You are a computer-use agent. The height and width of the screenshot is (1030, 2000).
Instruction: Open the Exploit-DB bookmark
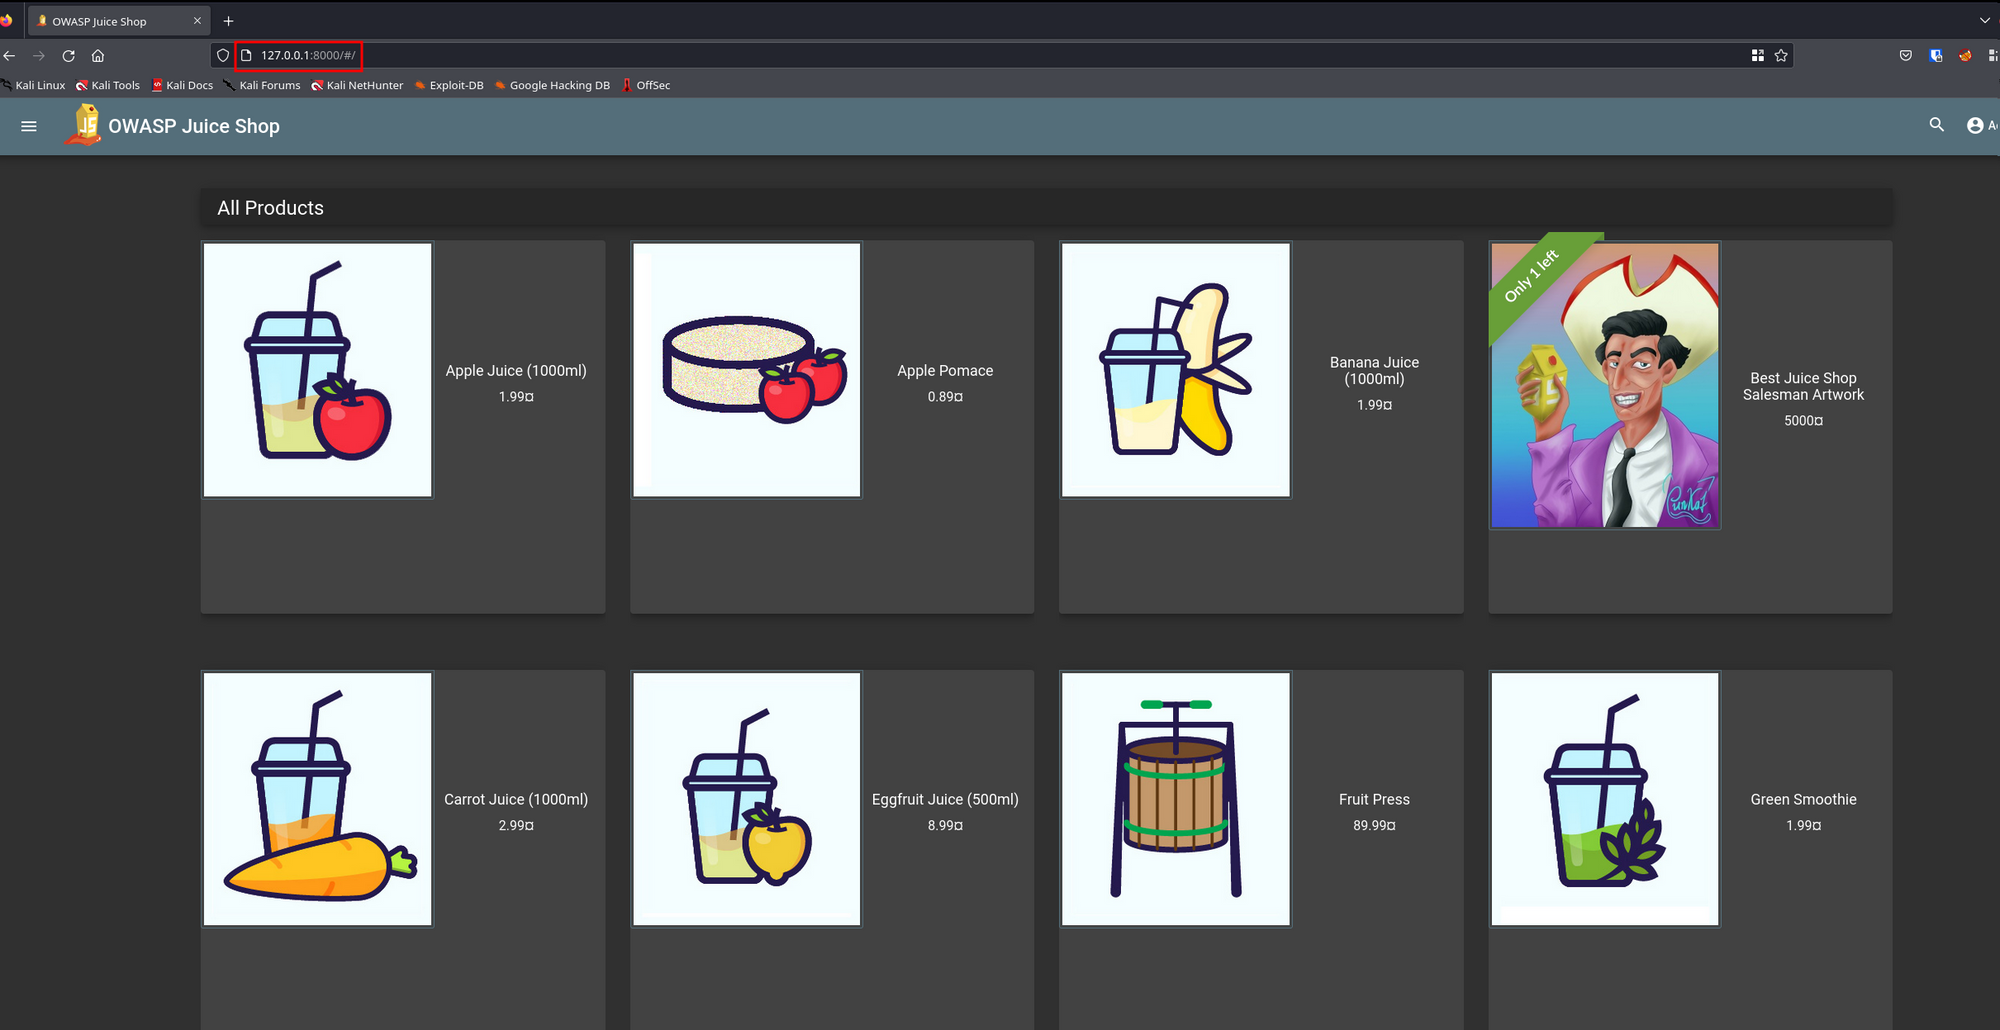click(449, 85)
